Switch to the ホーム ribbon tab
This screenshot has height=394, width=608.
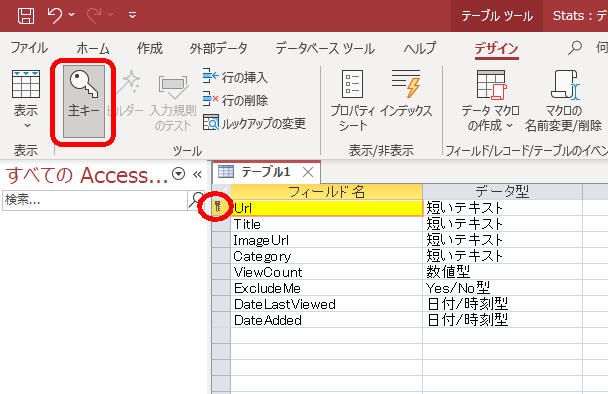93,48
